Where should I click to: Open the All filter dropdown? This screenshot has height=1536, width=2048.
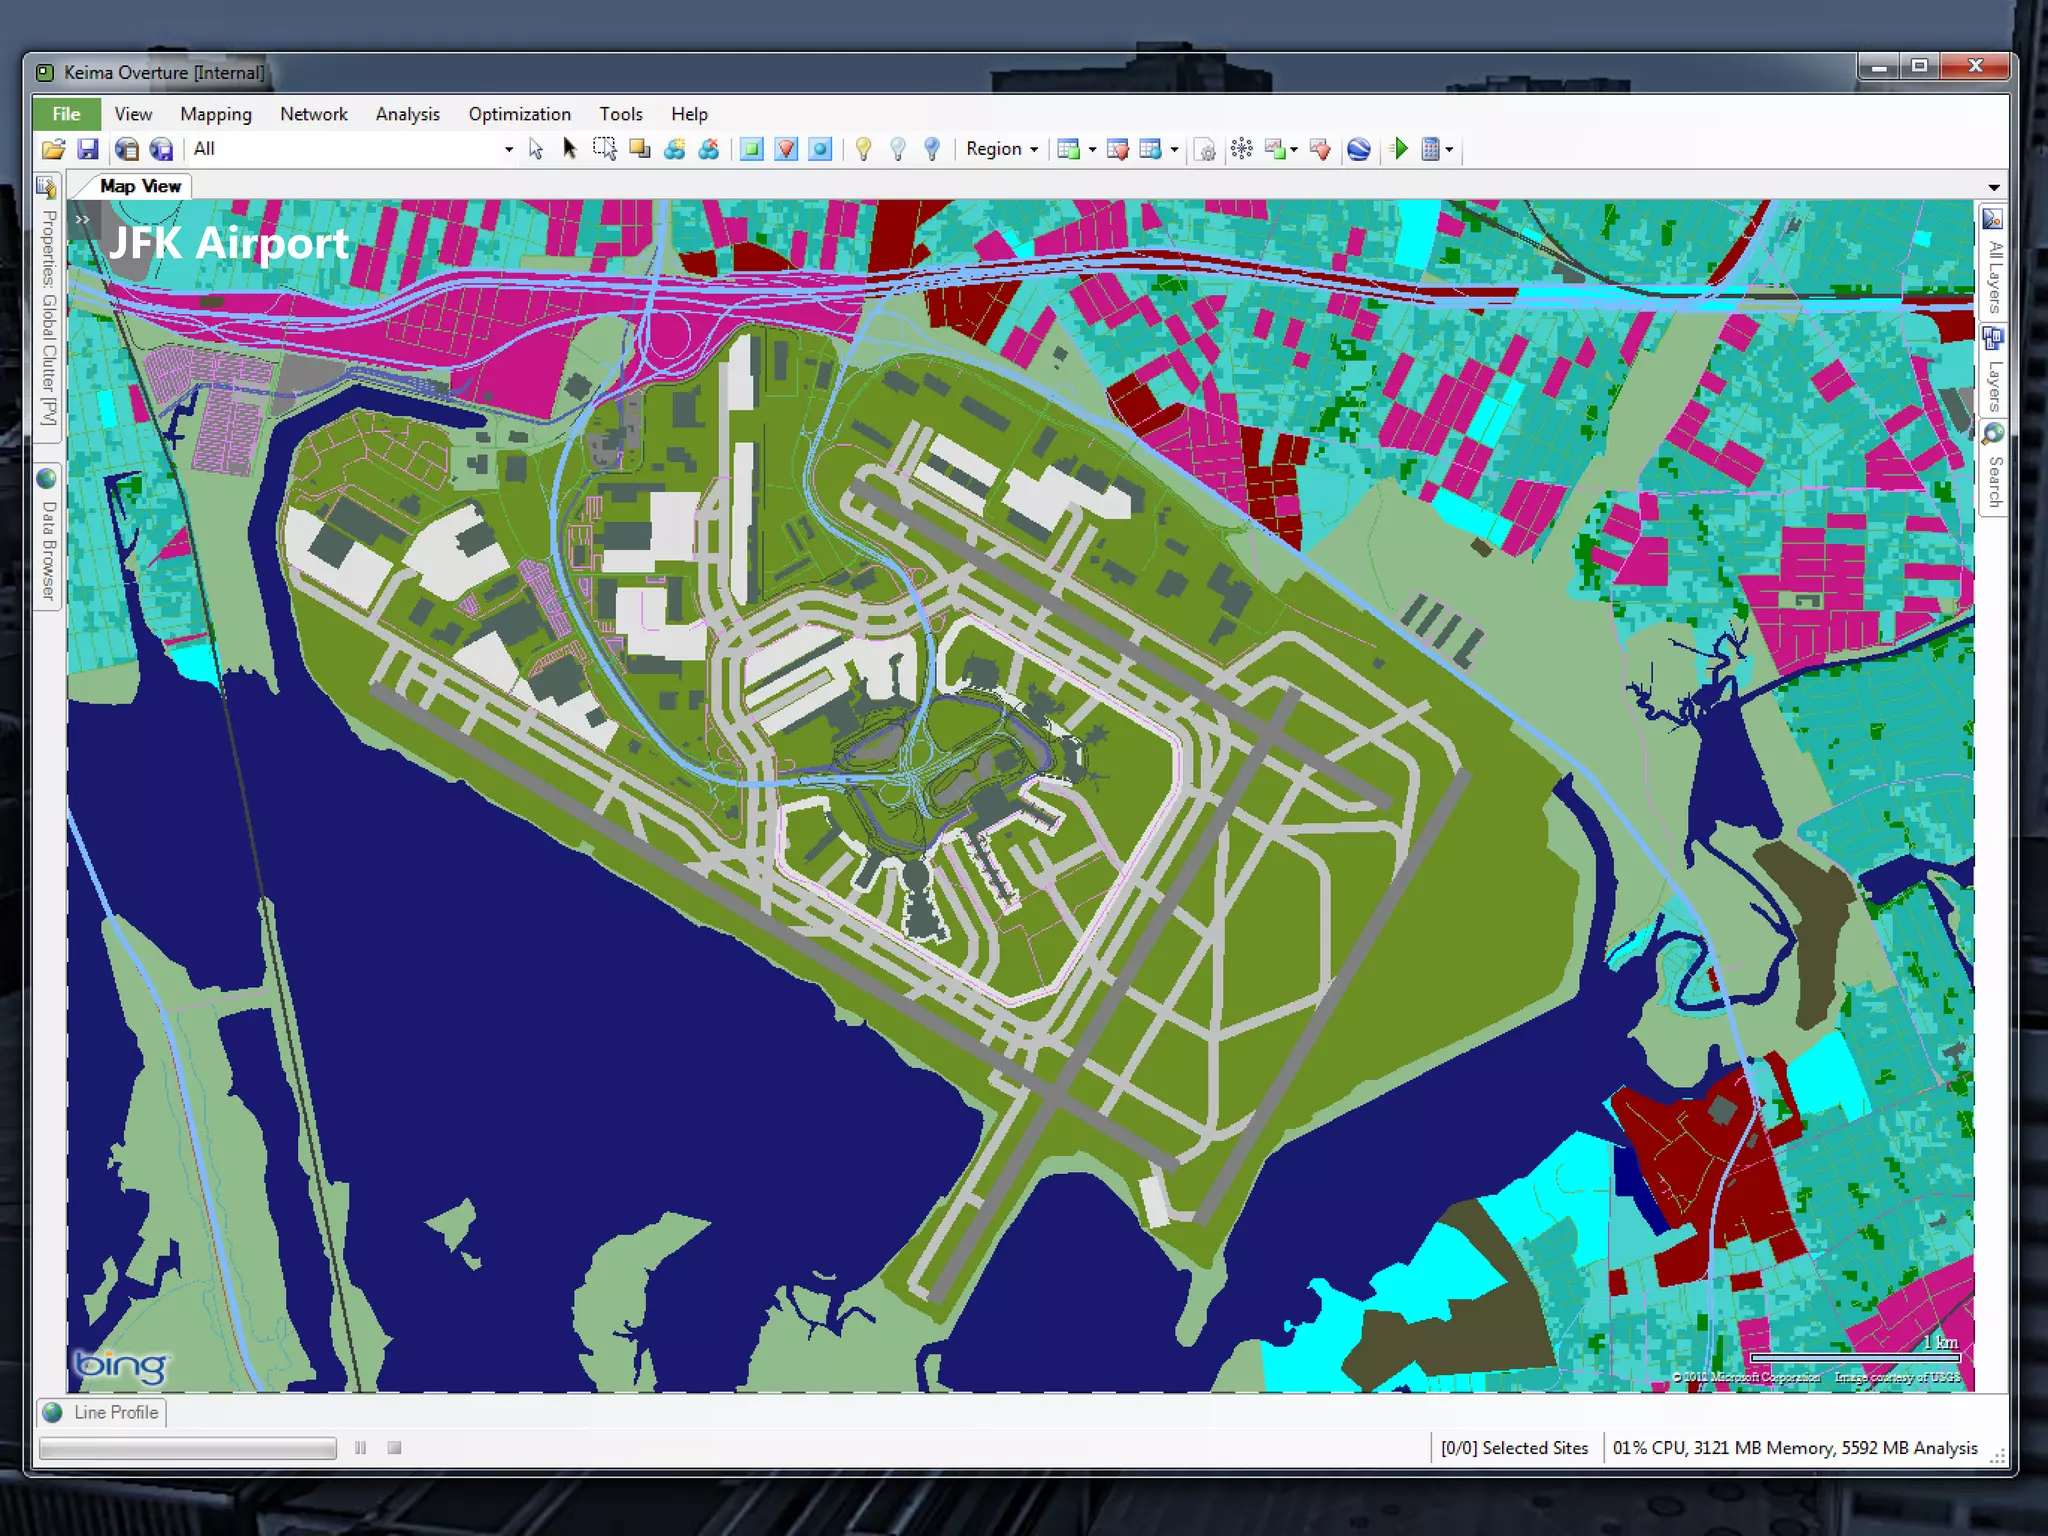click(508, 149)
